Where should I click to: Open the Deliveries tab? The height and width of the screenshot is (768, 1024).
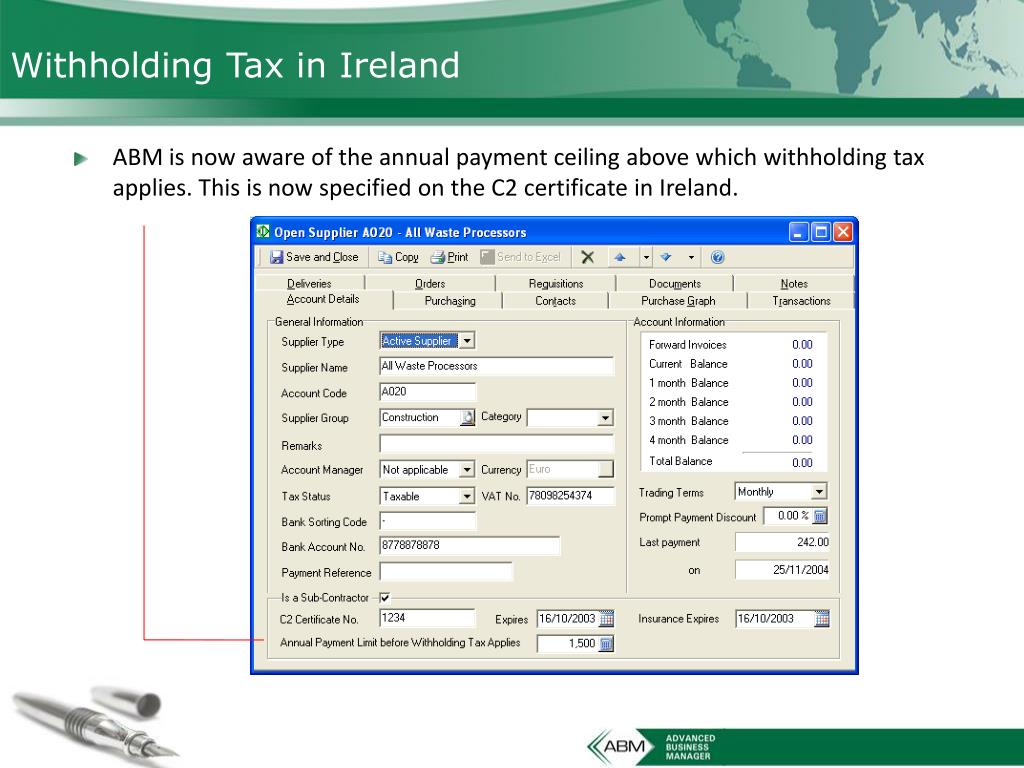click(310, 283)
